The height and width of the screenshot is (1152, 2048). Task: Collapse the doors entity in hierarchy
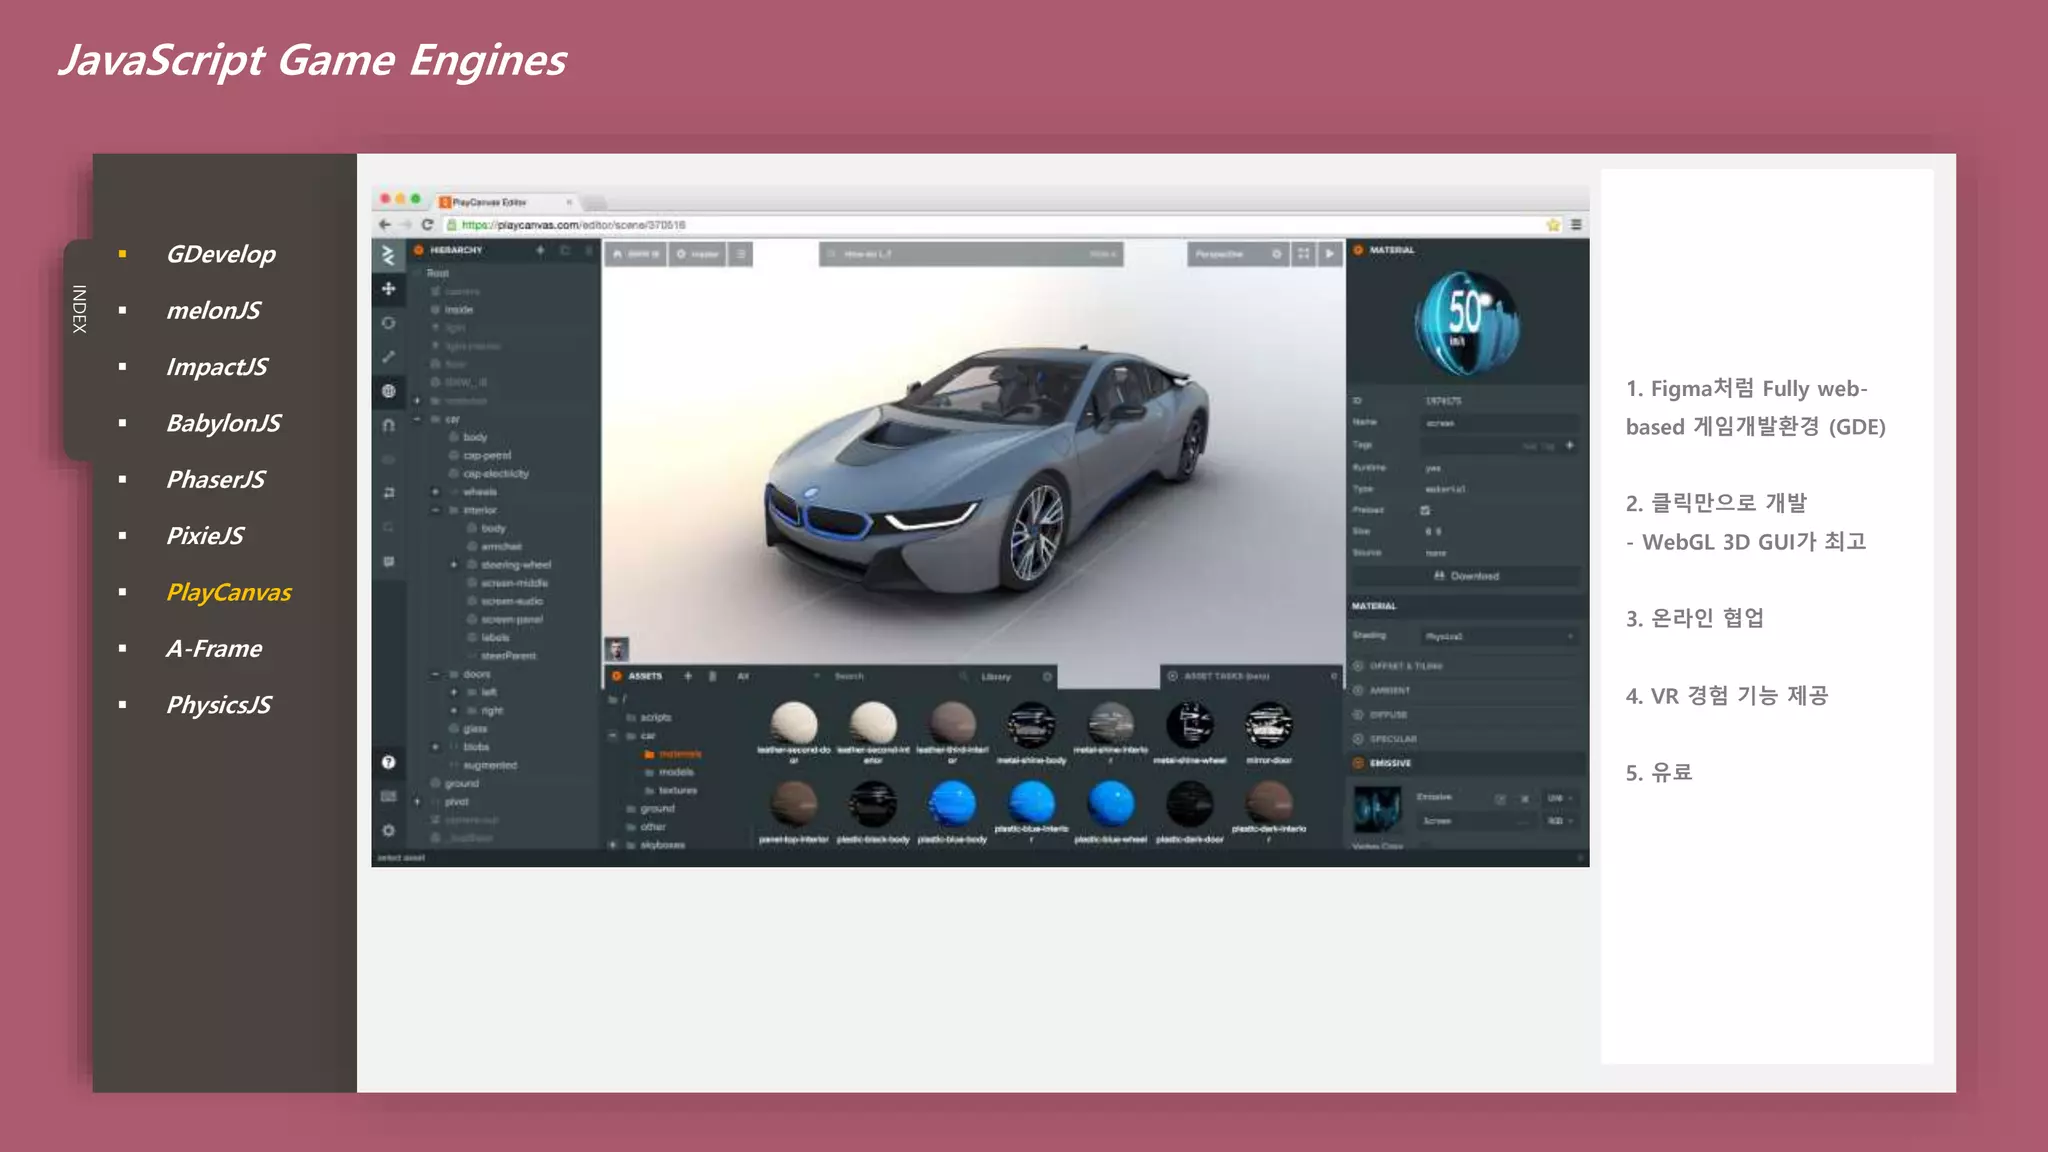click(x=435, y=674)
